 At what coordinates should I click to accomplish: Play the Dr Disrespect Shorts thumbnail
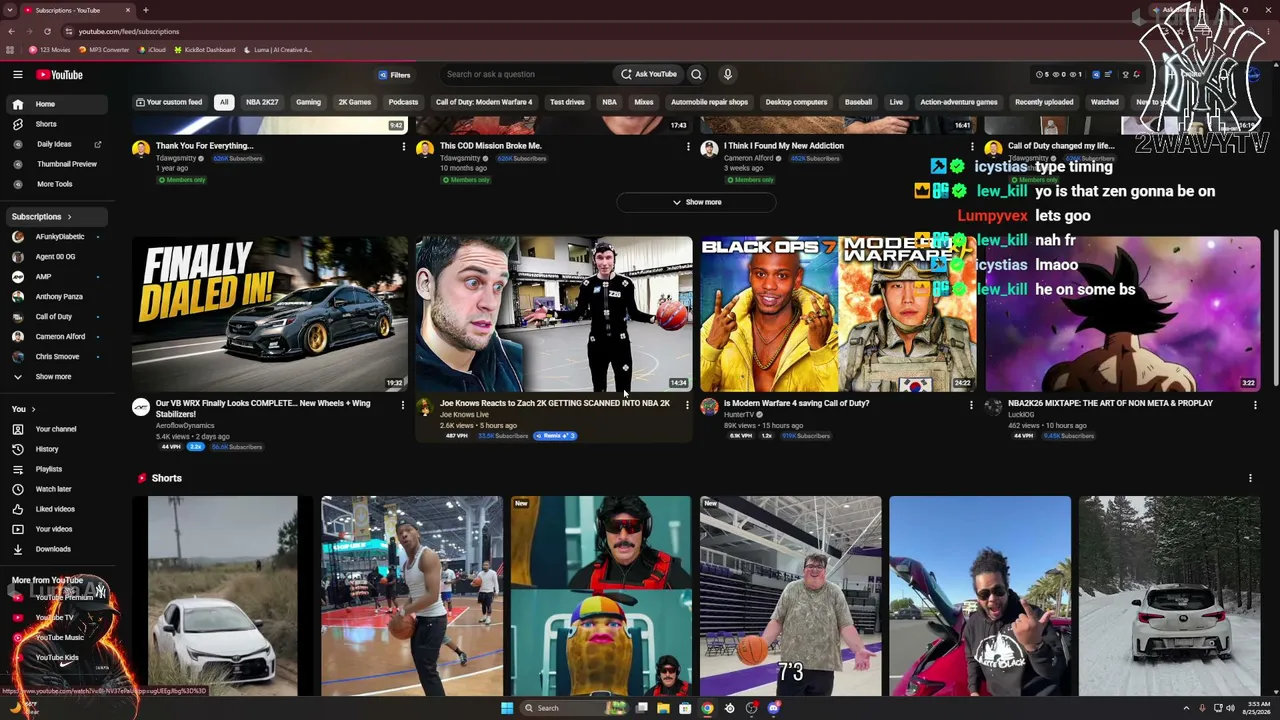pyautogui.click(x=601, y=595)
